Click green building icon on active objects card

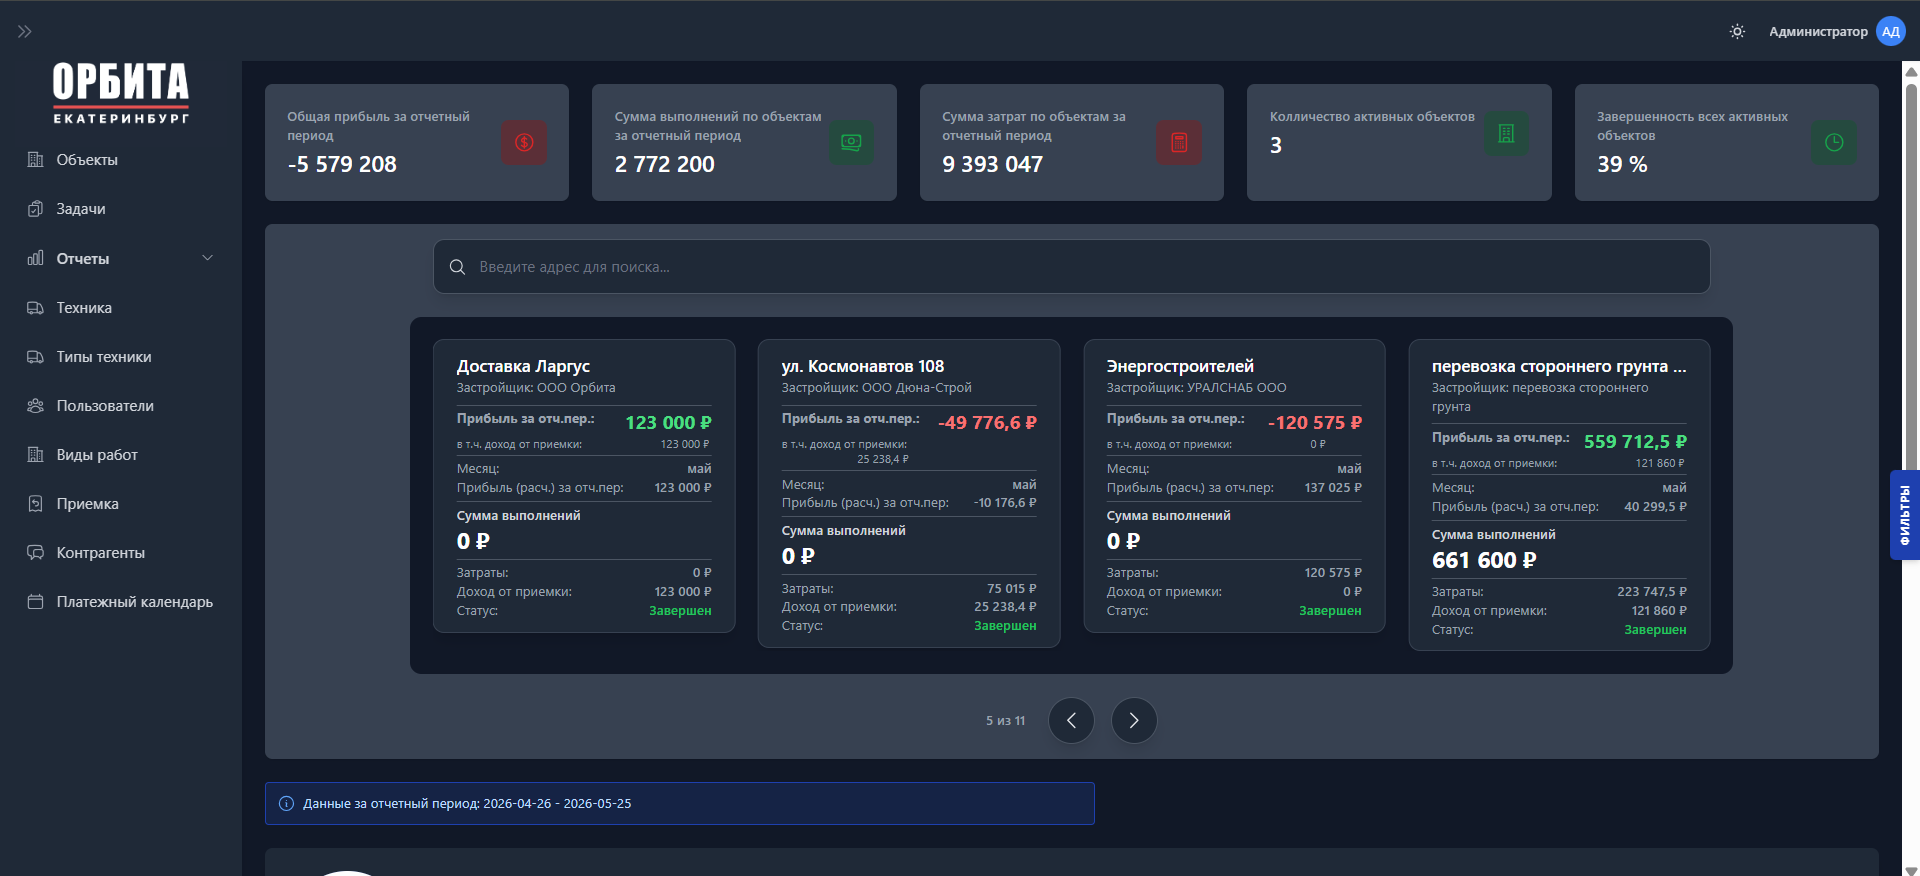click(x=1506, y=134)
